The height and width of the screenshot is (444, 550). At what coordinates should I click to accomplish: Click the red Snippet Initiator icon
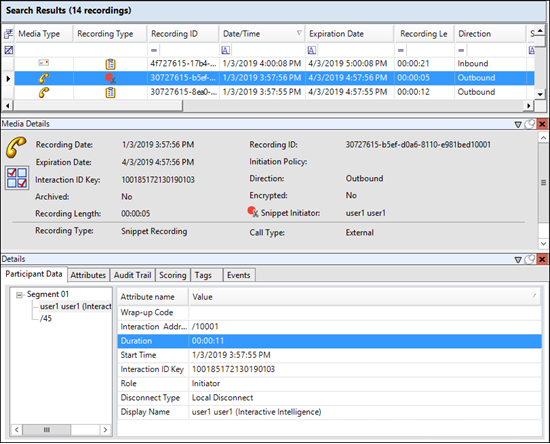[253, 212]
